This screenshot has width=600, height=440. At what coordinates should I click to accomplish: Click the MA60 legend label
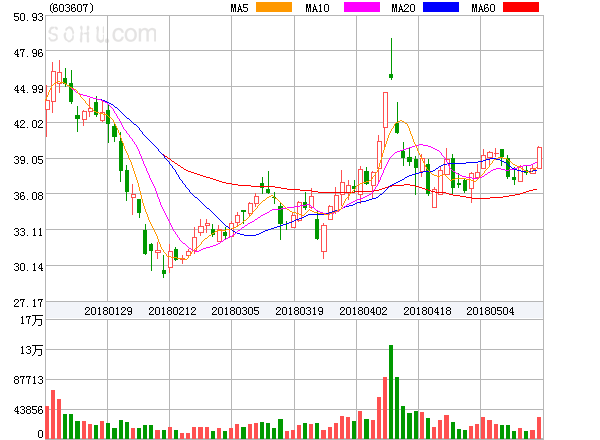click(483, 8)
